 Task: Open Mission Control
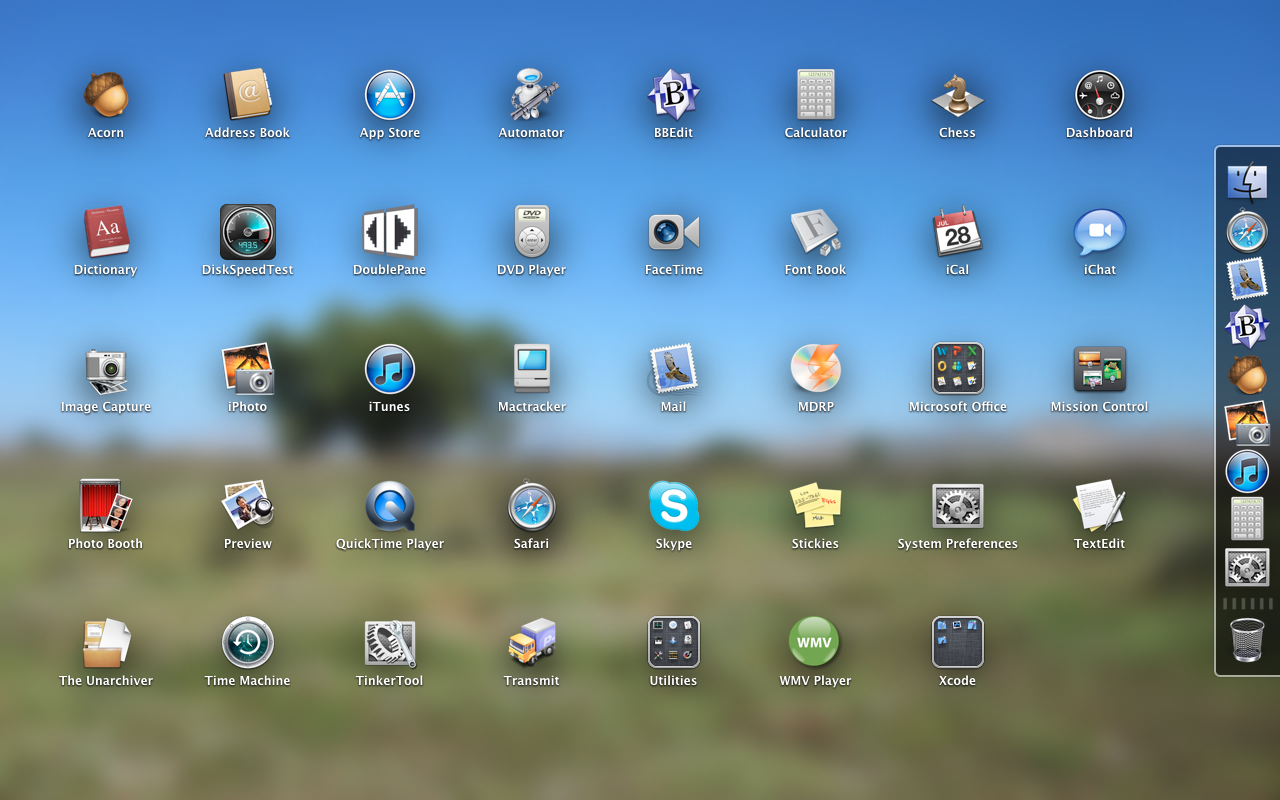click(x=1099, y=369)
